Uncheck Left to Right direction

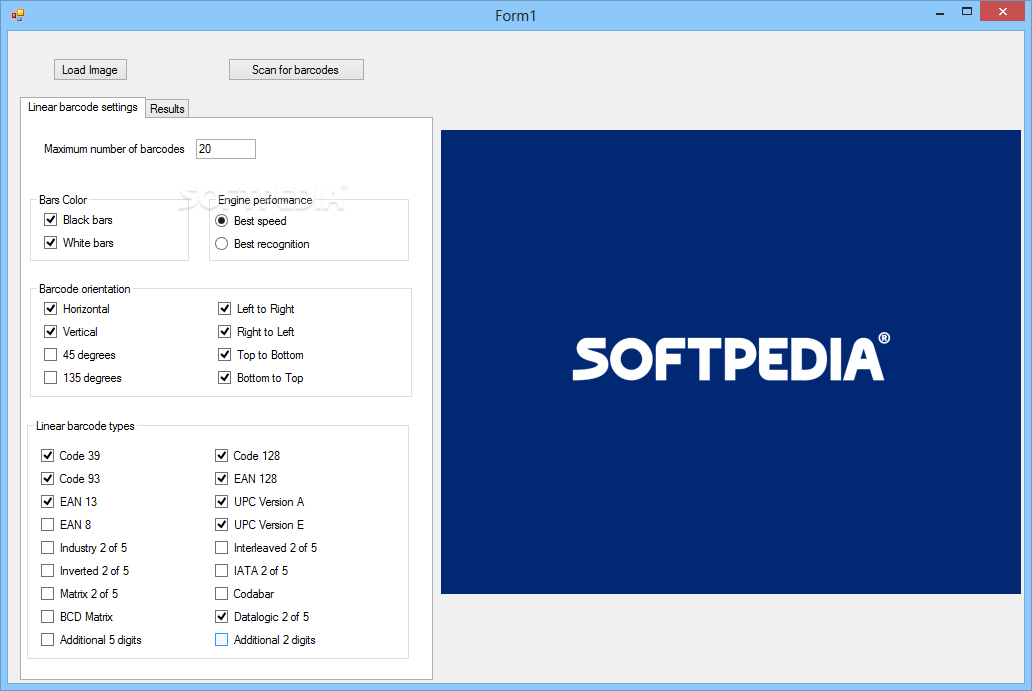(x=224, y=309)
